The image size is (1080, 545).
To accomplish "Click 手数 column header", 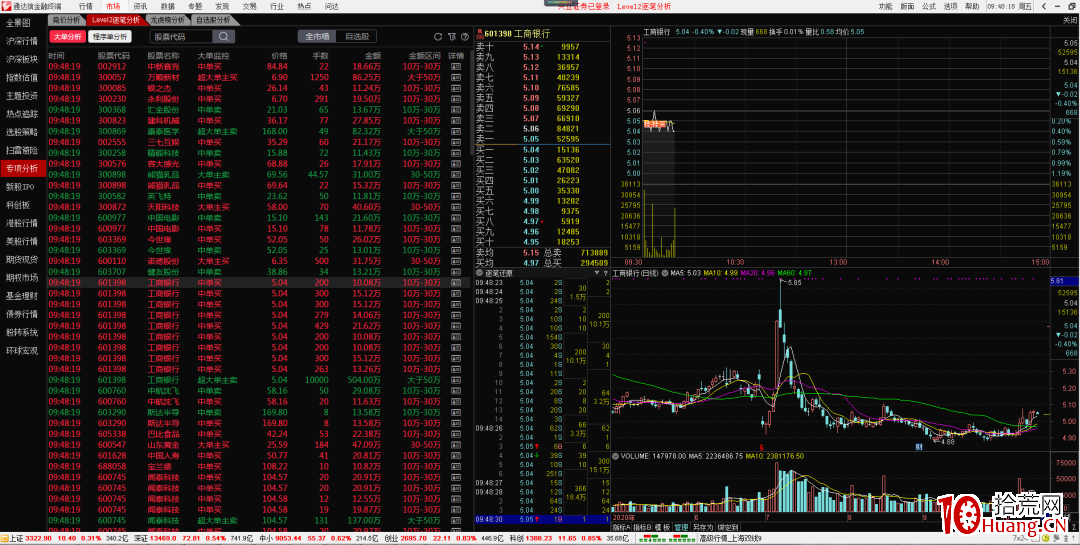I will point(320,56).
